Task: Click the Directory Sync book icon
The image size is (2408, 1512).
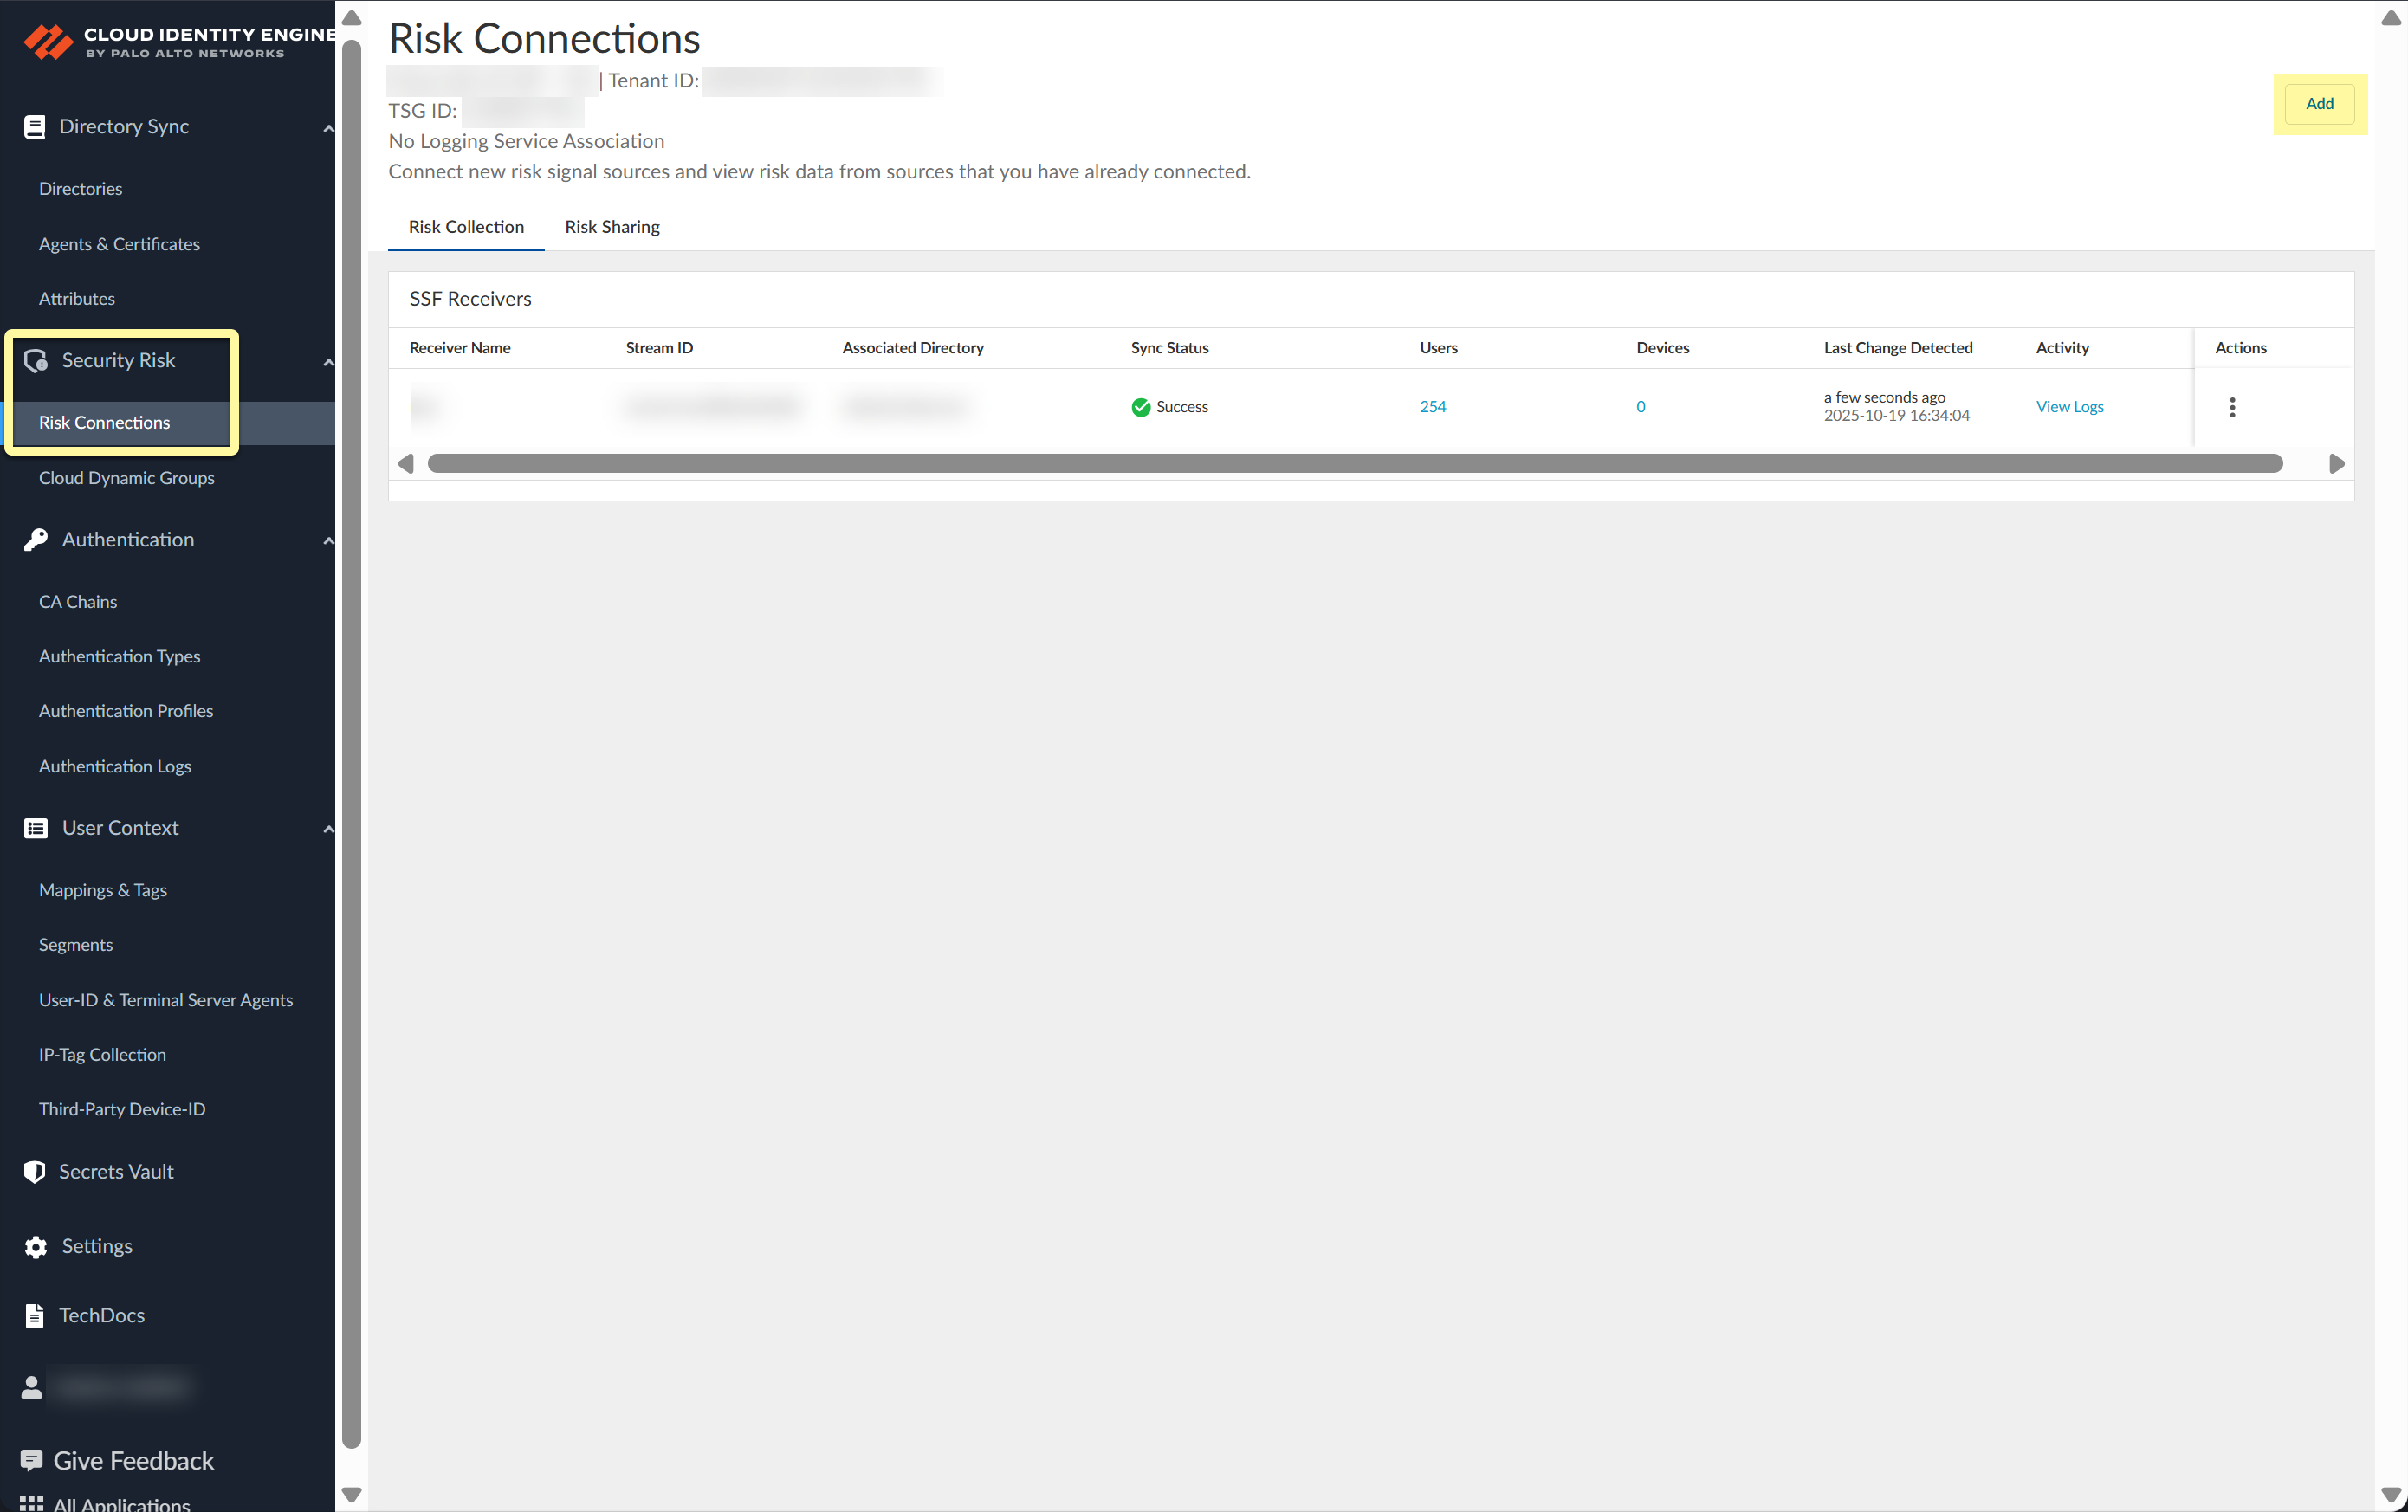Action: tap(34, 127)
